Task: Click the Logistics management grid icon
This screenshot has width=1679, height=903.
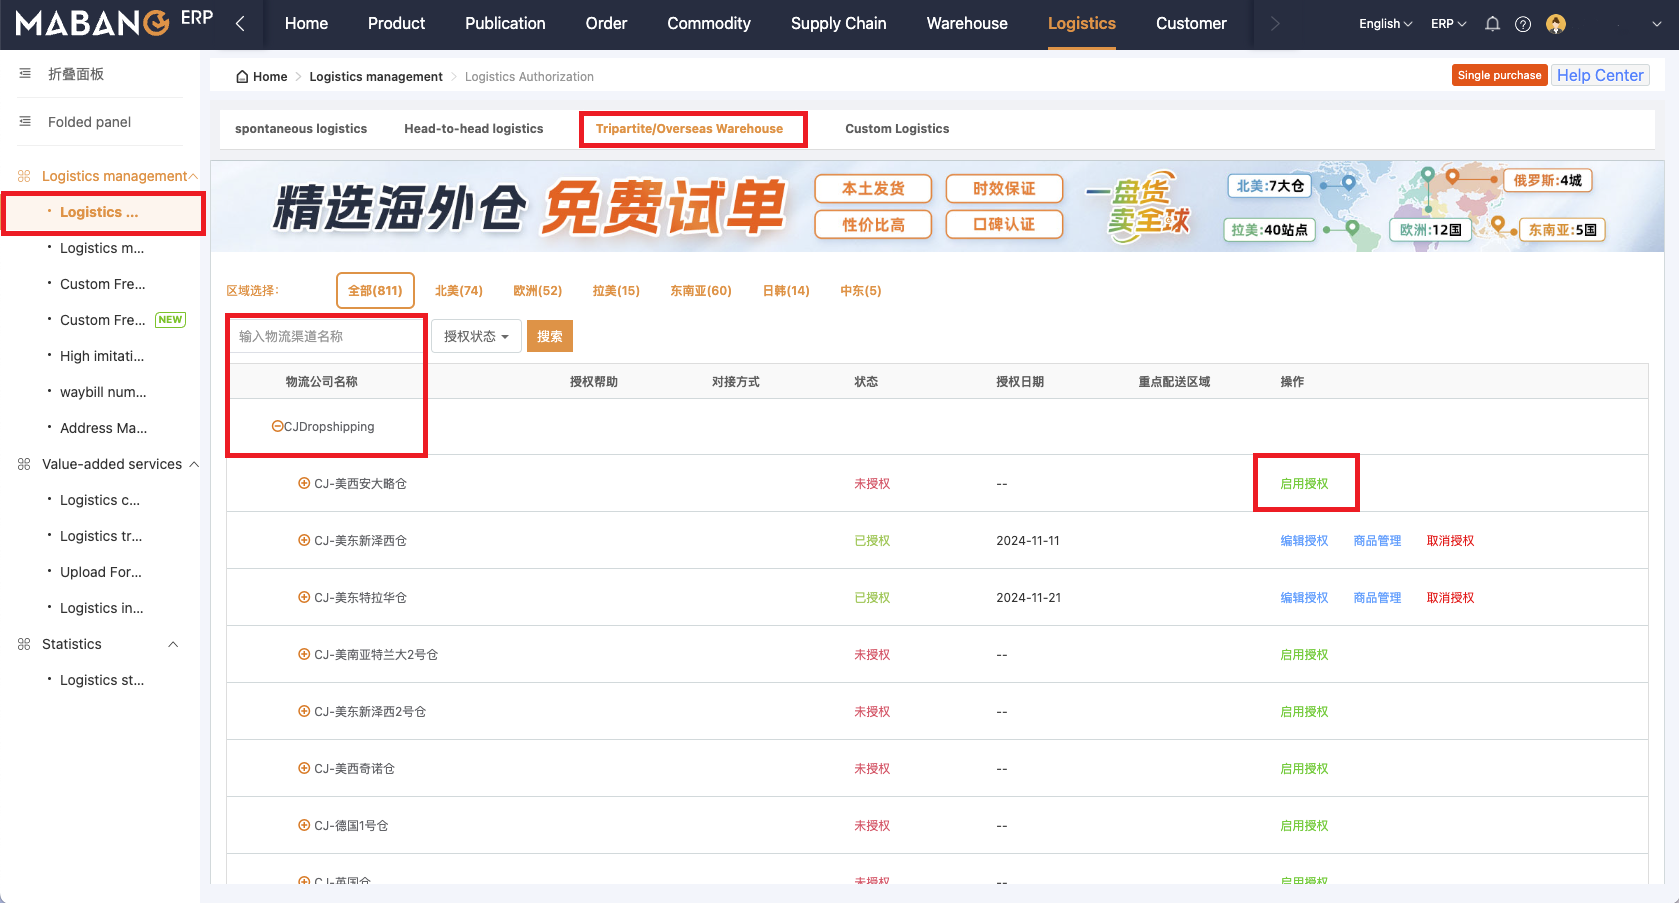Action: click(x=23, y=175)
